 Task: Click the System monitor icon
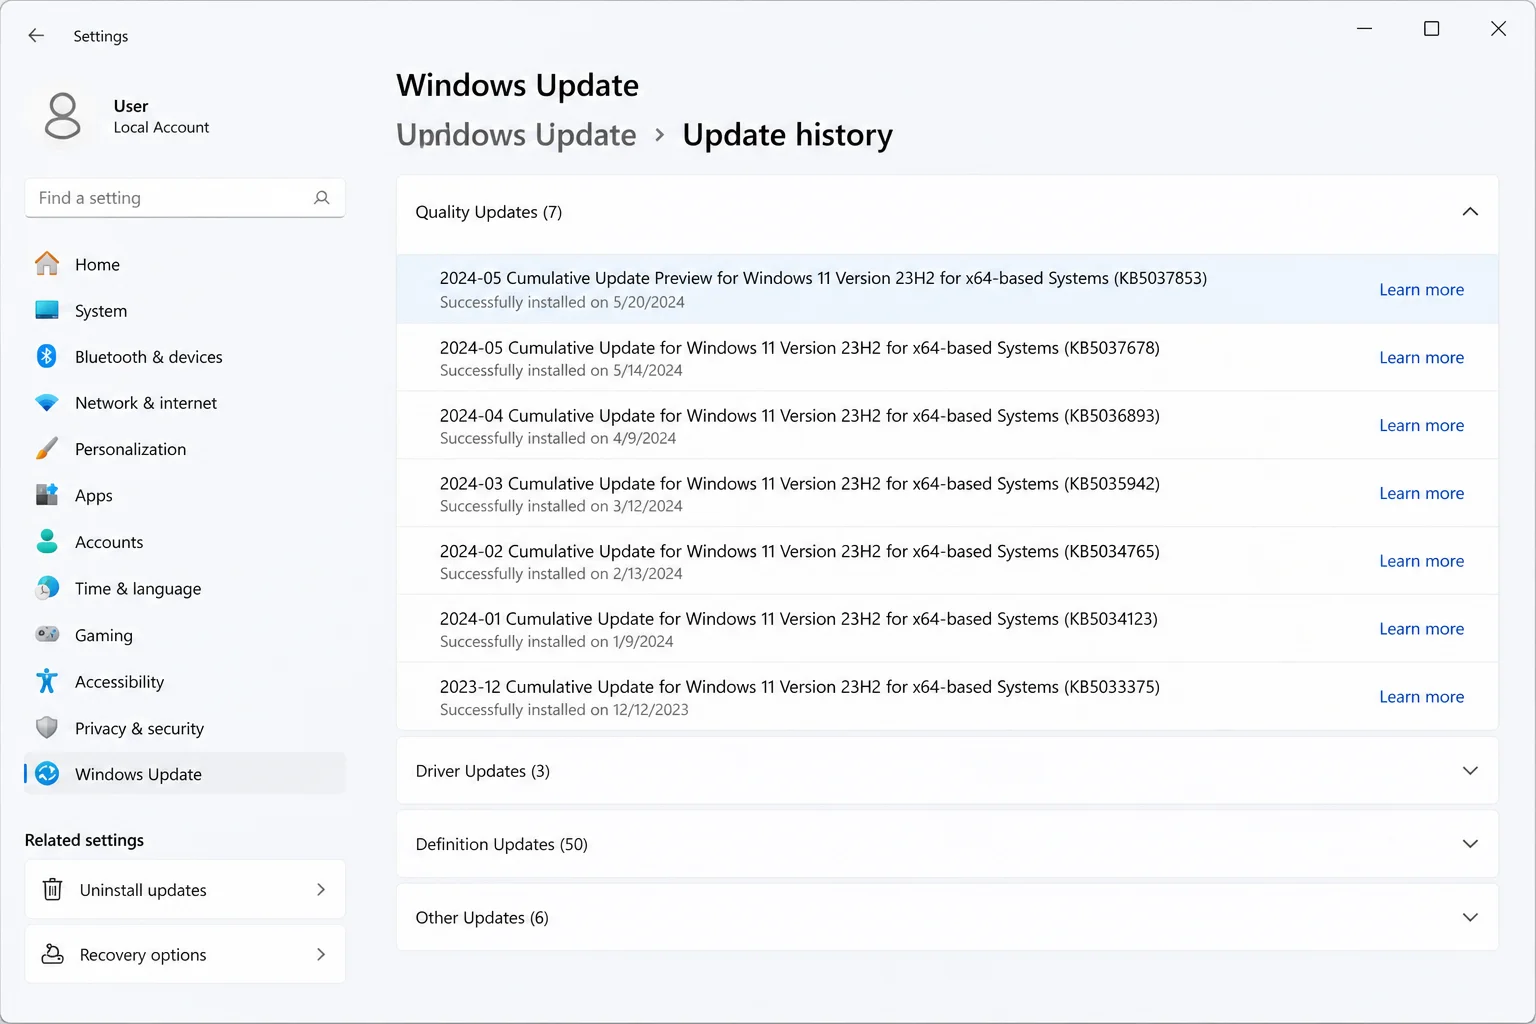point(47,310)
